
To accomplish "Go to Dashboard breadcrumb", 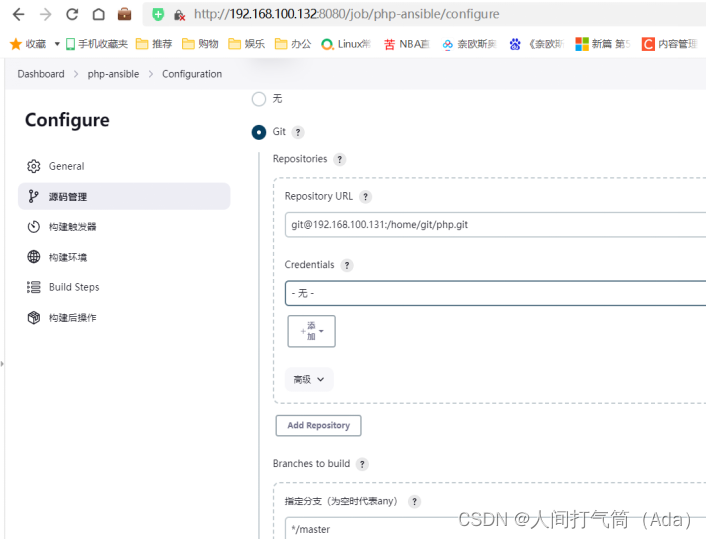I will [41, 74].
